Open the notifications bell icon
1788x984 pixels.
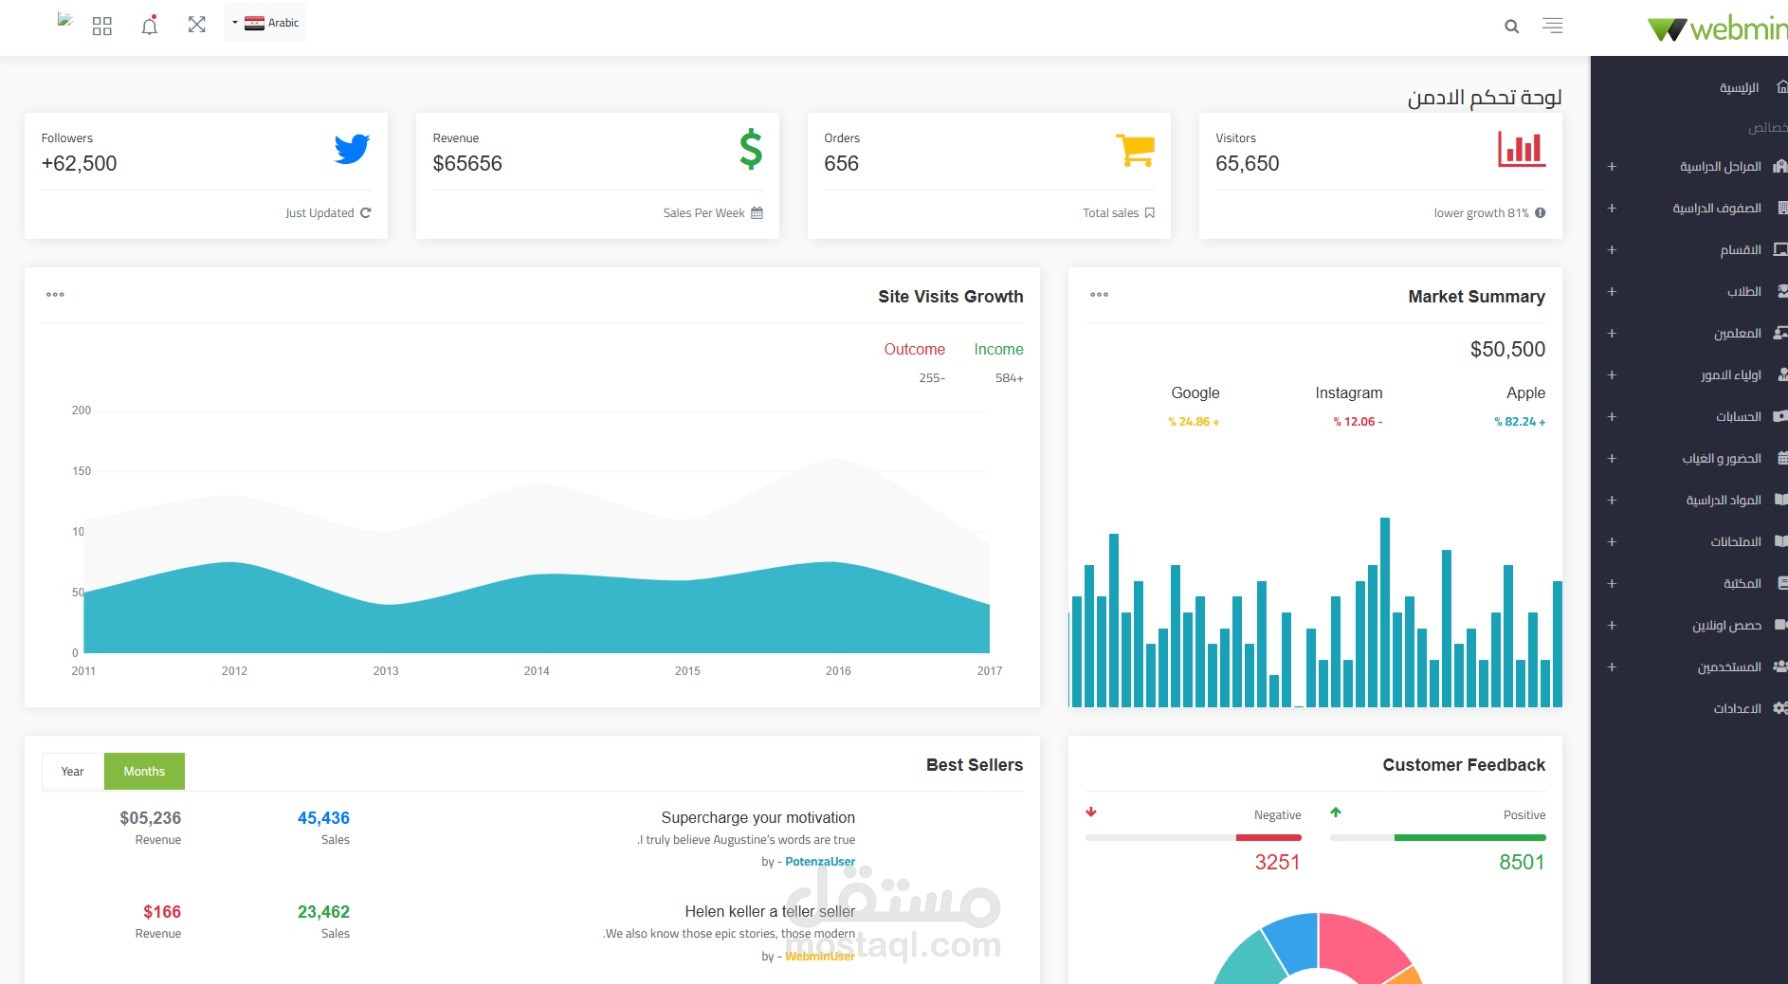pyautogui.click(x=149, y=25)
